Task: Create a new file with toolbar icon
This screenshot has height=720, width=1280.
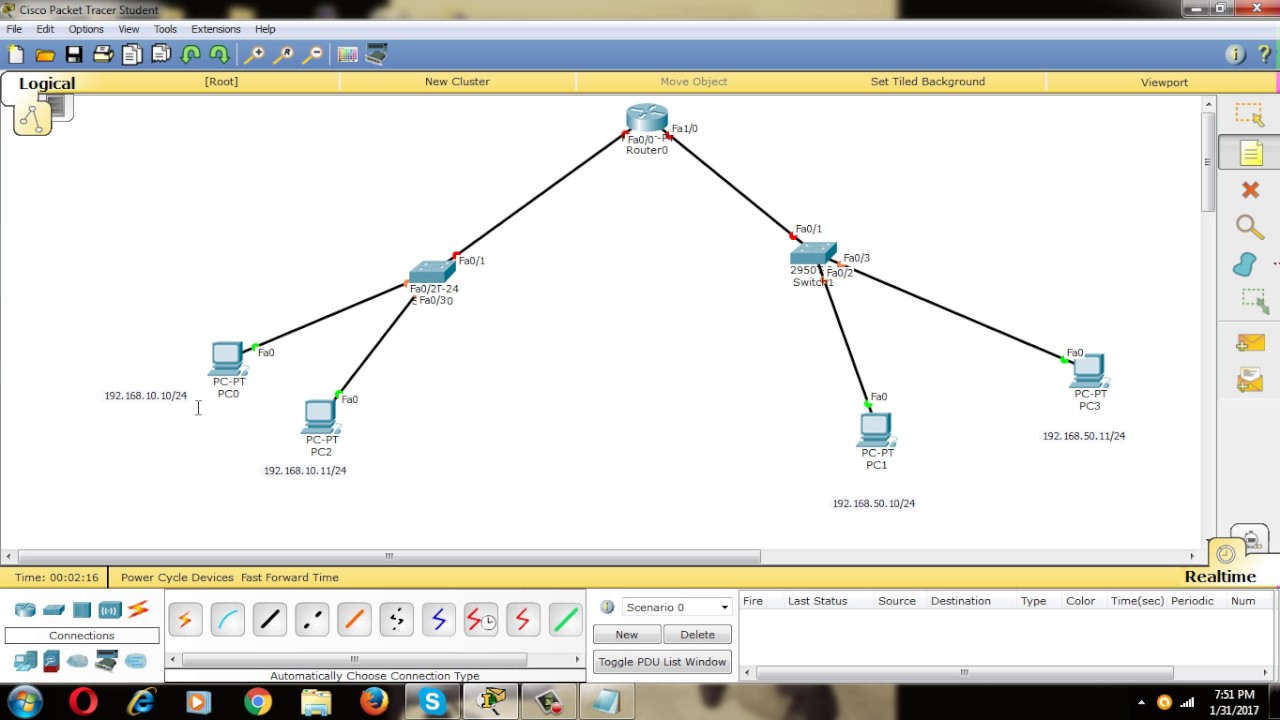Action: 16,55
